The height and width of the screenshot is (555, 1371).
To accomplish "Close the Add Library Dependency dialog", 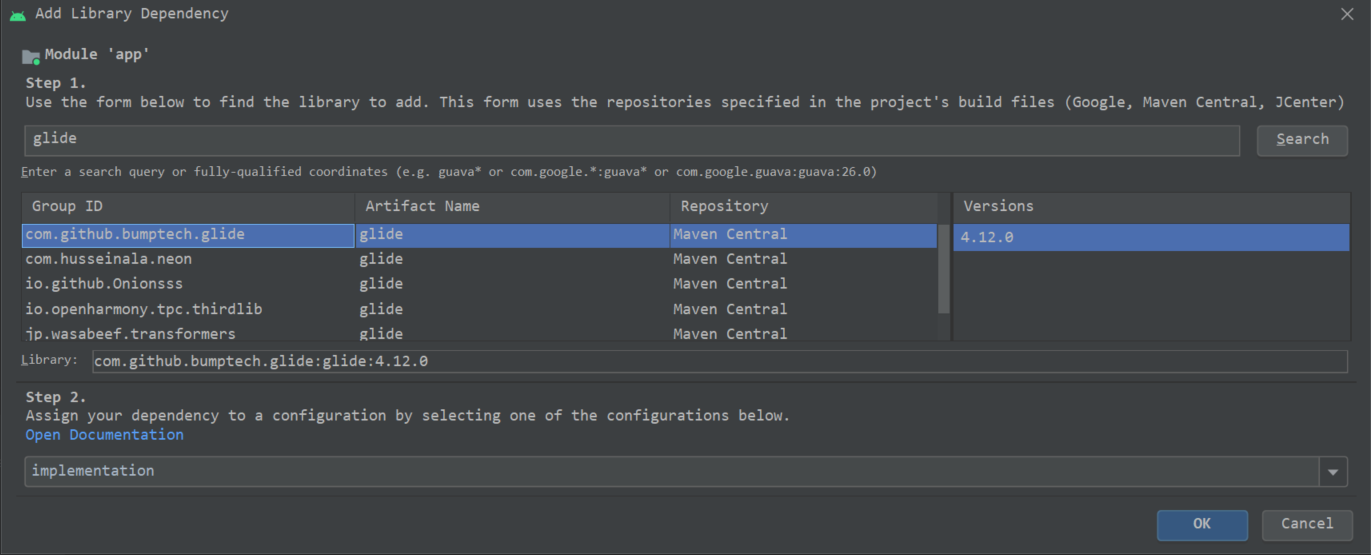I will click(x=1347, y=14).
